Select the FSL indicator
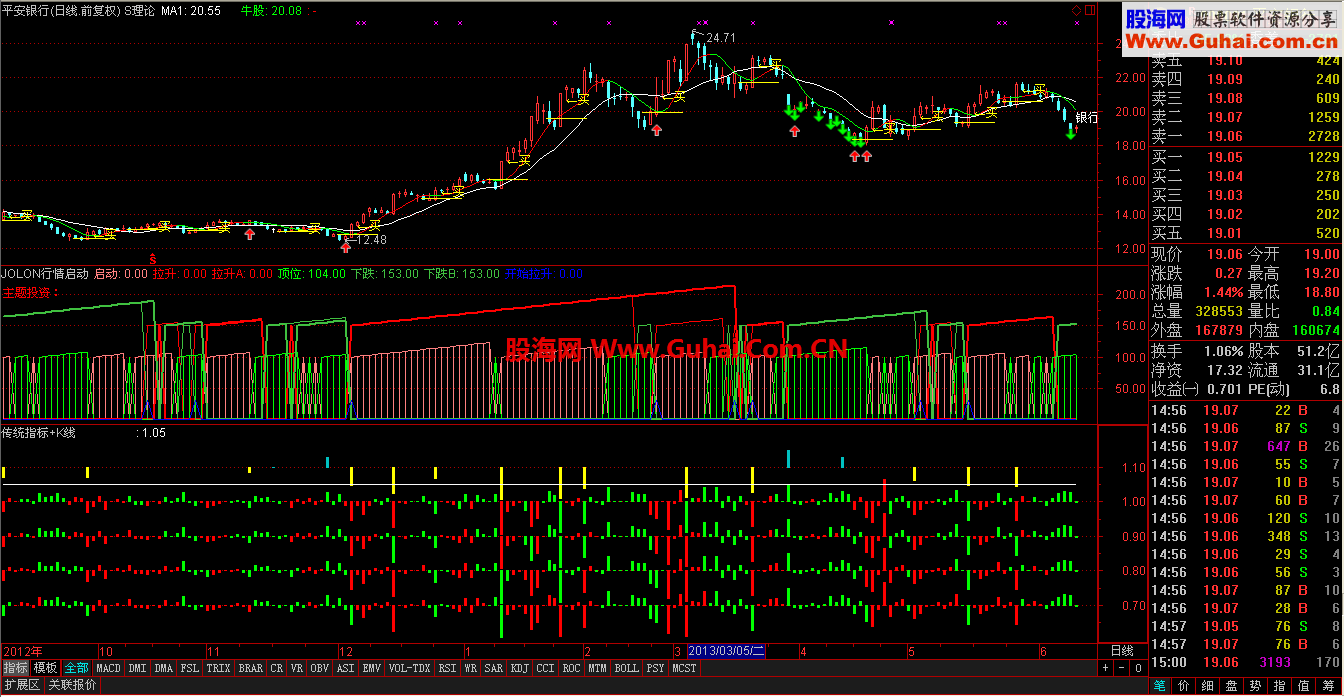 [189, 668]
